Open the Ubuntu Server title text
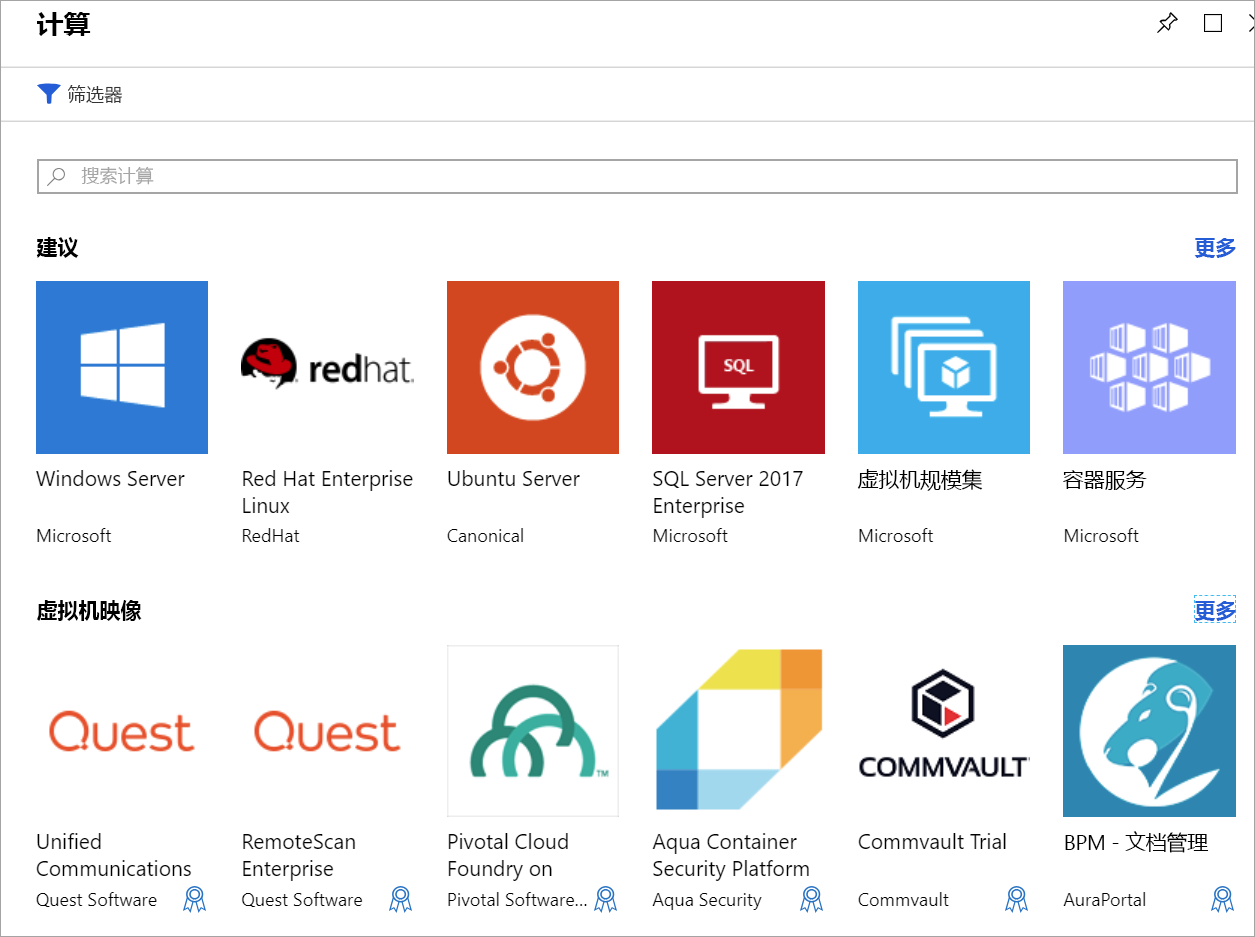This screenshot has height=937, width=1255. (x=513, y=479)
